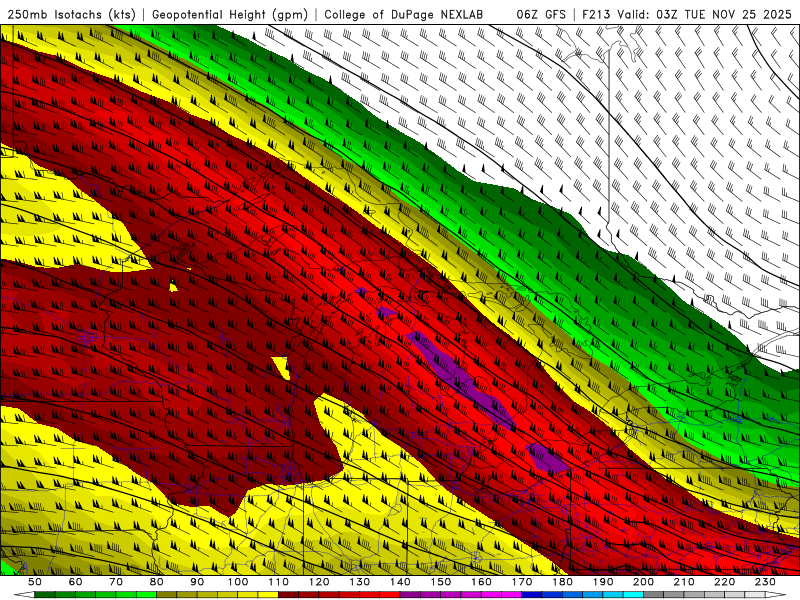This screenshot has height=600, width=800.
Task: Click the '250mb Isotachs (kts)' title text
Action: point(71,15)
